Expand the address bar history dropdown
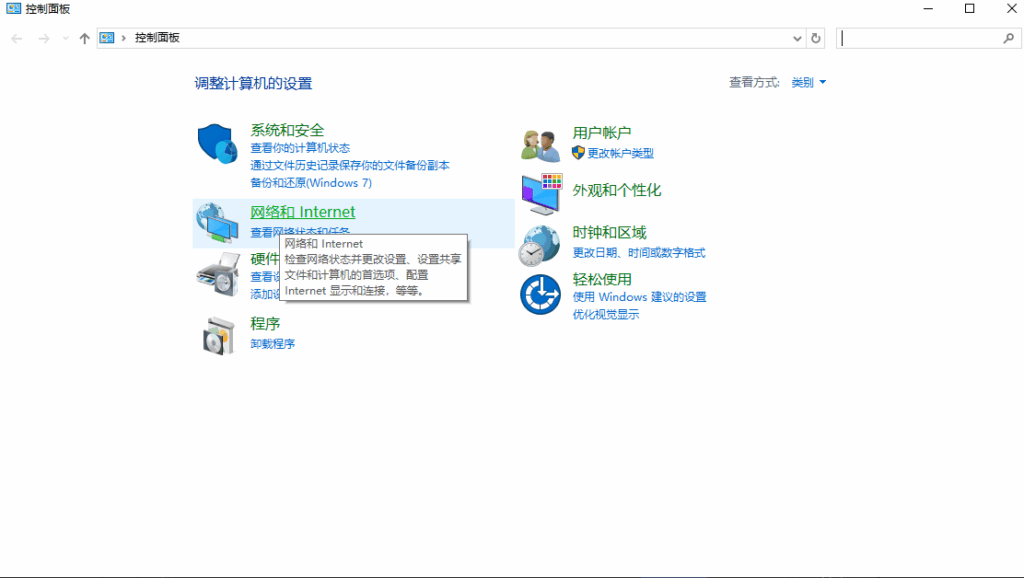 pyautogui.click(x=797, y=38)
